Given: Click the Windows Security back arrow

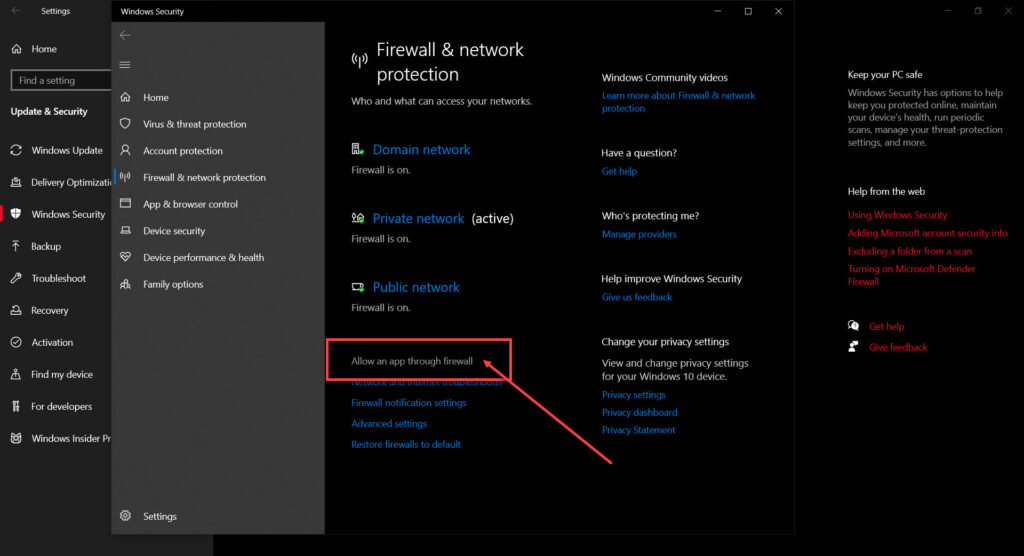Looking at the screenshot, I should (125, 35).
